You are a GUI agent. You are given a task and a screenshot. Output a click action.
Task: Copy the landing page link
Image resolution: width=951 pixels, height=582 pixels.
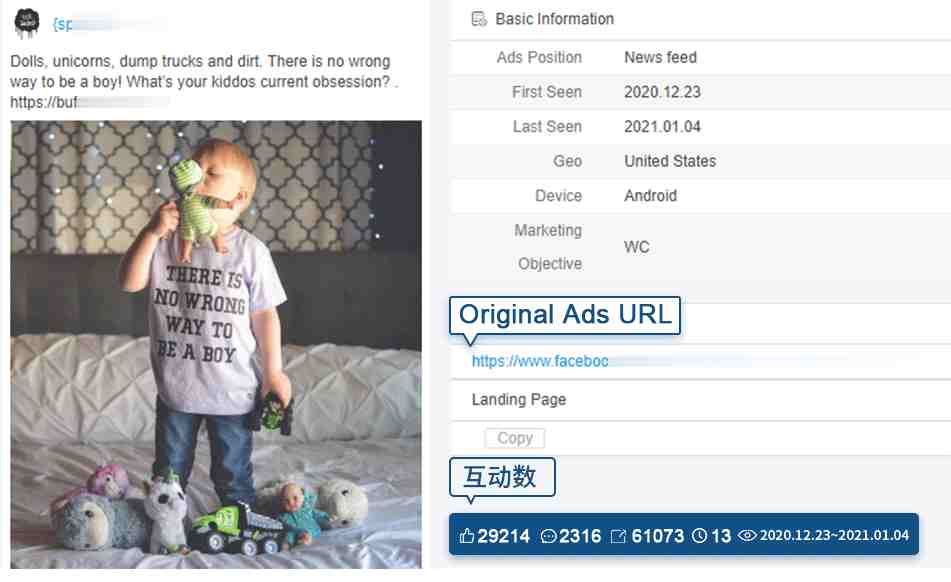514,438
